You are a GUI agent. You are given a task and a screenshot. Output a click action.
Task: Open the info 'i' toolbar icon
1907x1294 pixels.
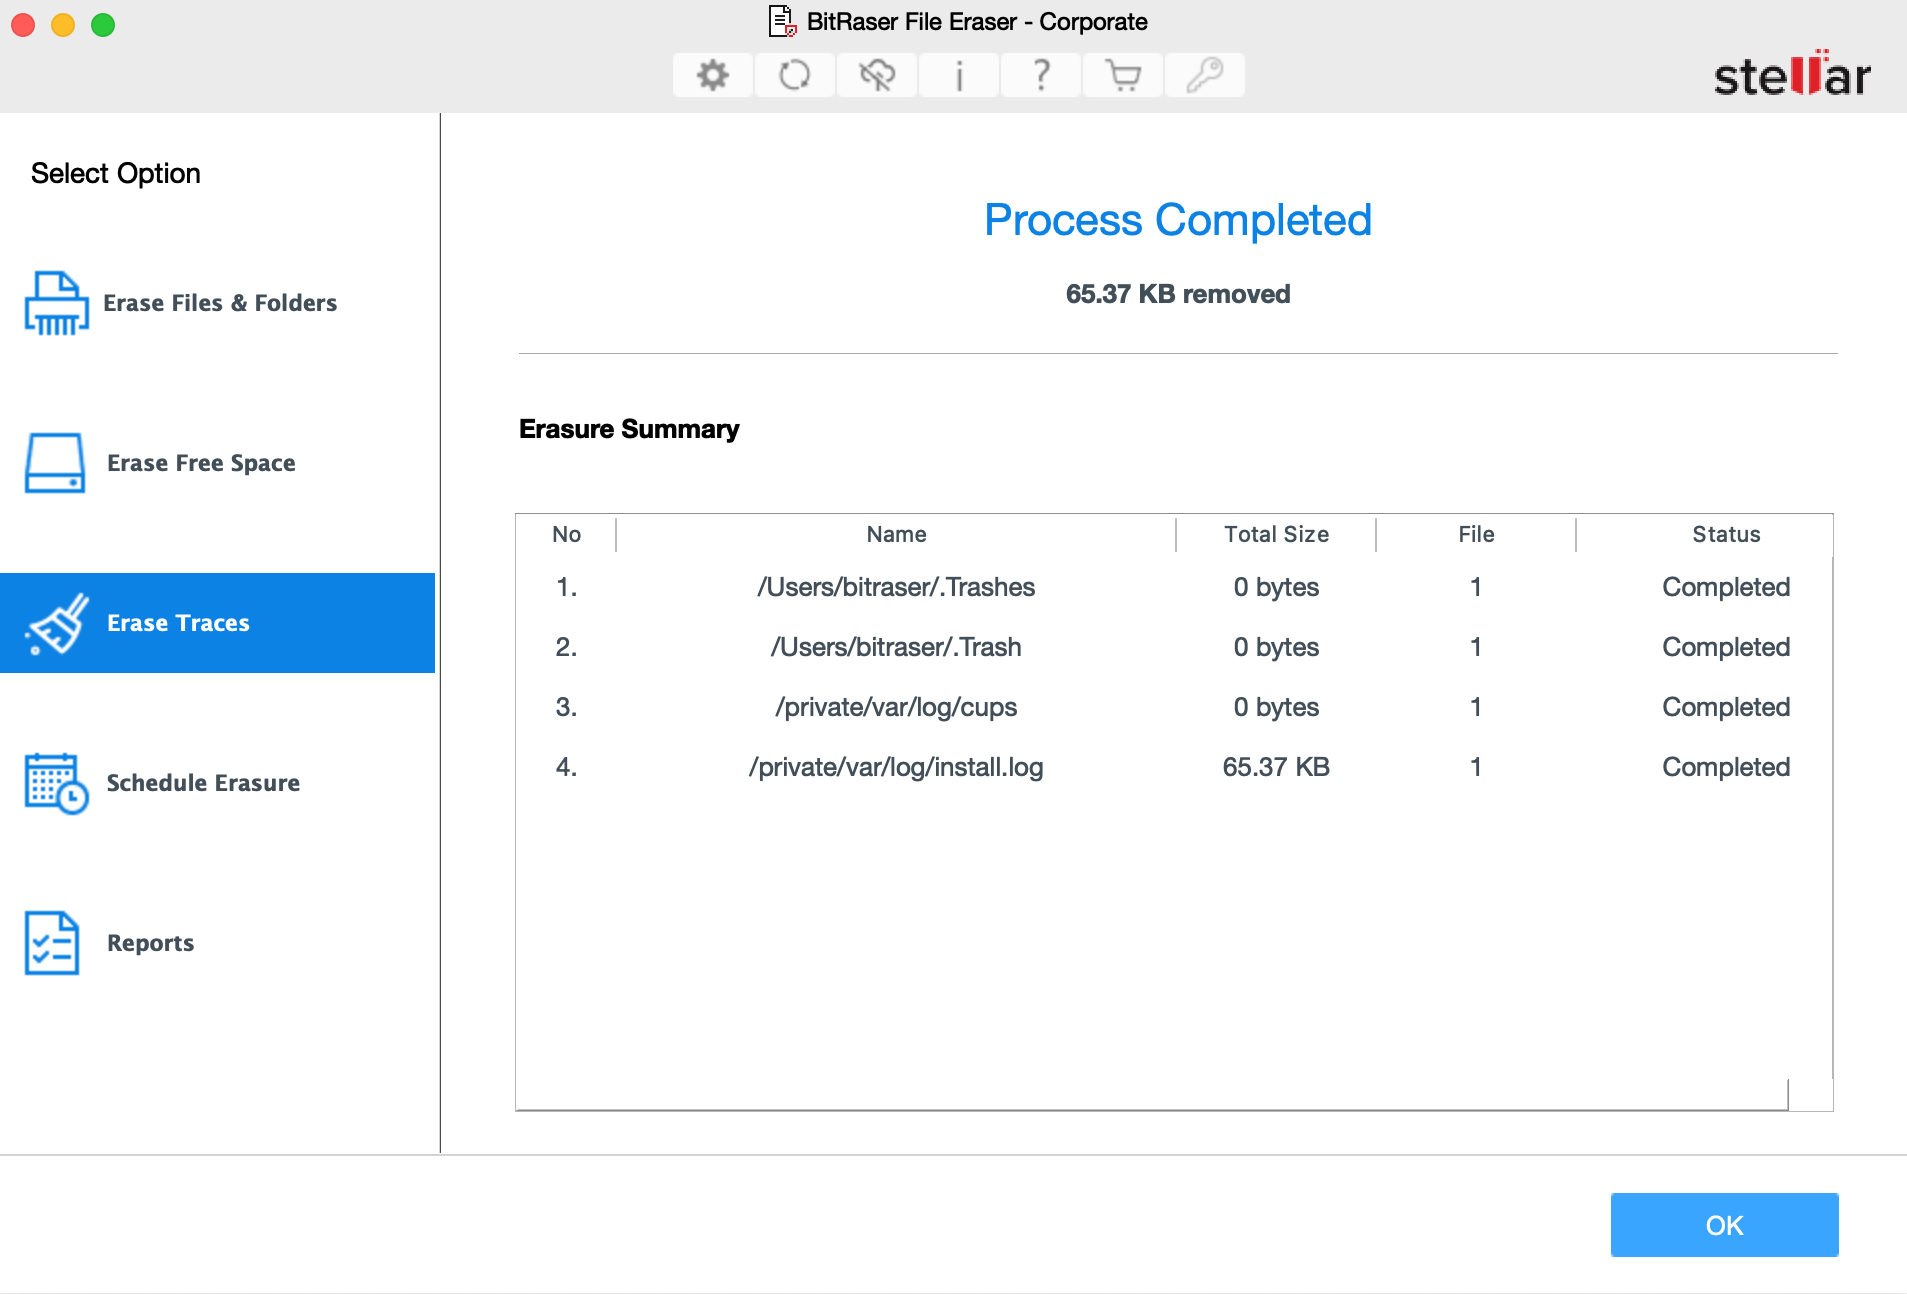pos(959,75)
